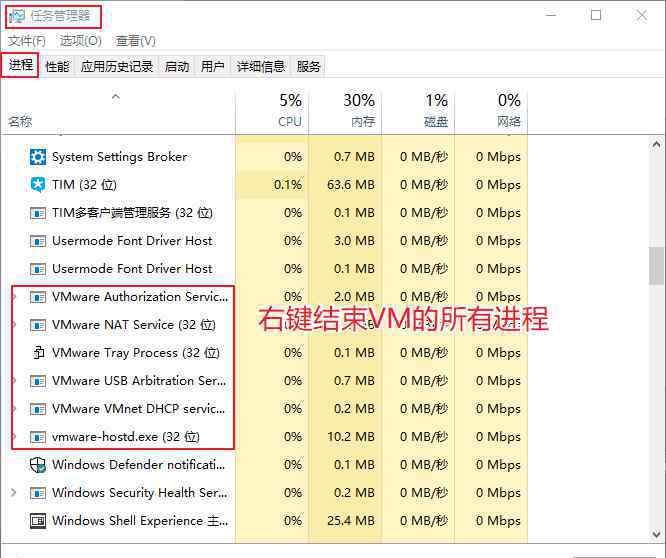Click the icon of Usermode Font Driver Host (3.0 MB)
This screenshot has height=558, width=666.
38,241
